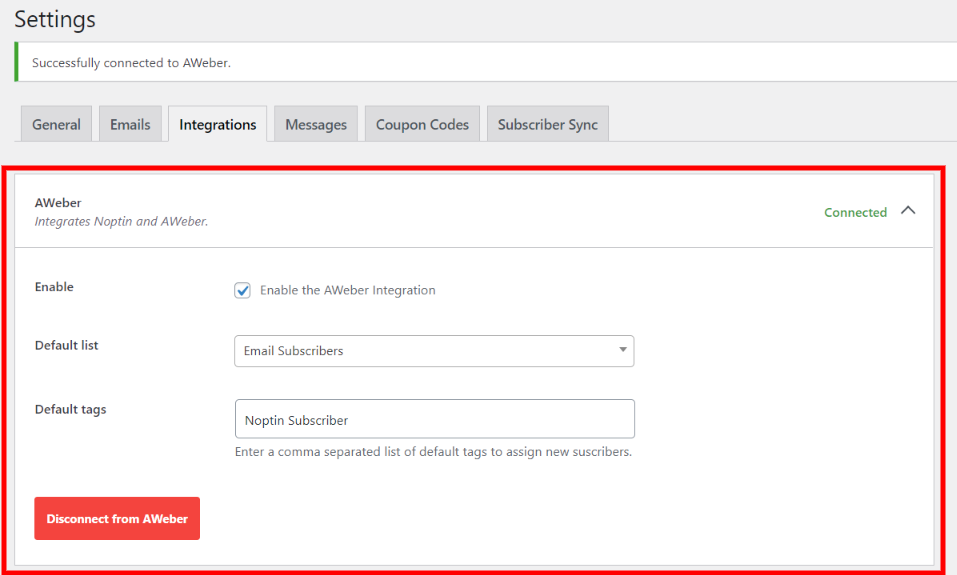Switch to the Subscriber Sync tab
Viewport: 957px width, 575px height.
pyautogui.click(x=547, y=124)
